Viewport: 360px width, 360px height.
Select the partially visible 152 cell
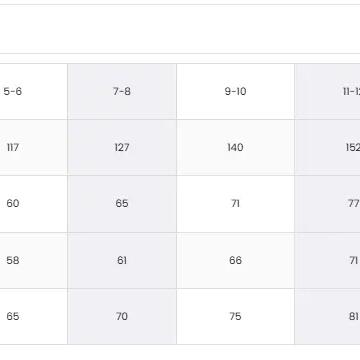(x=327, y=147)
